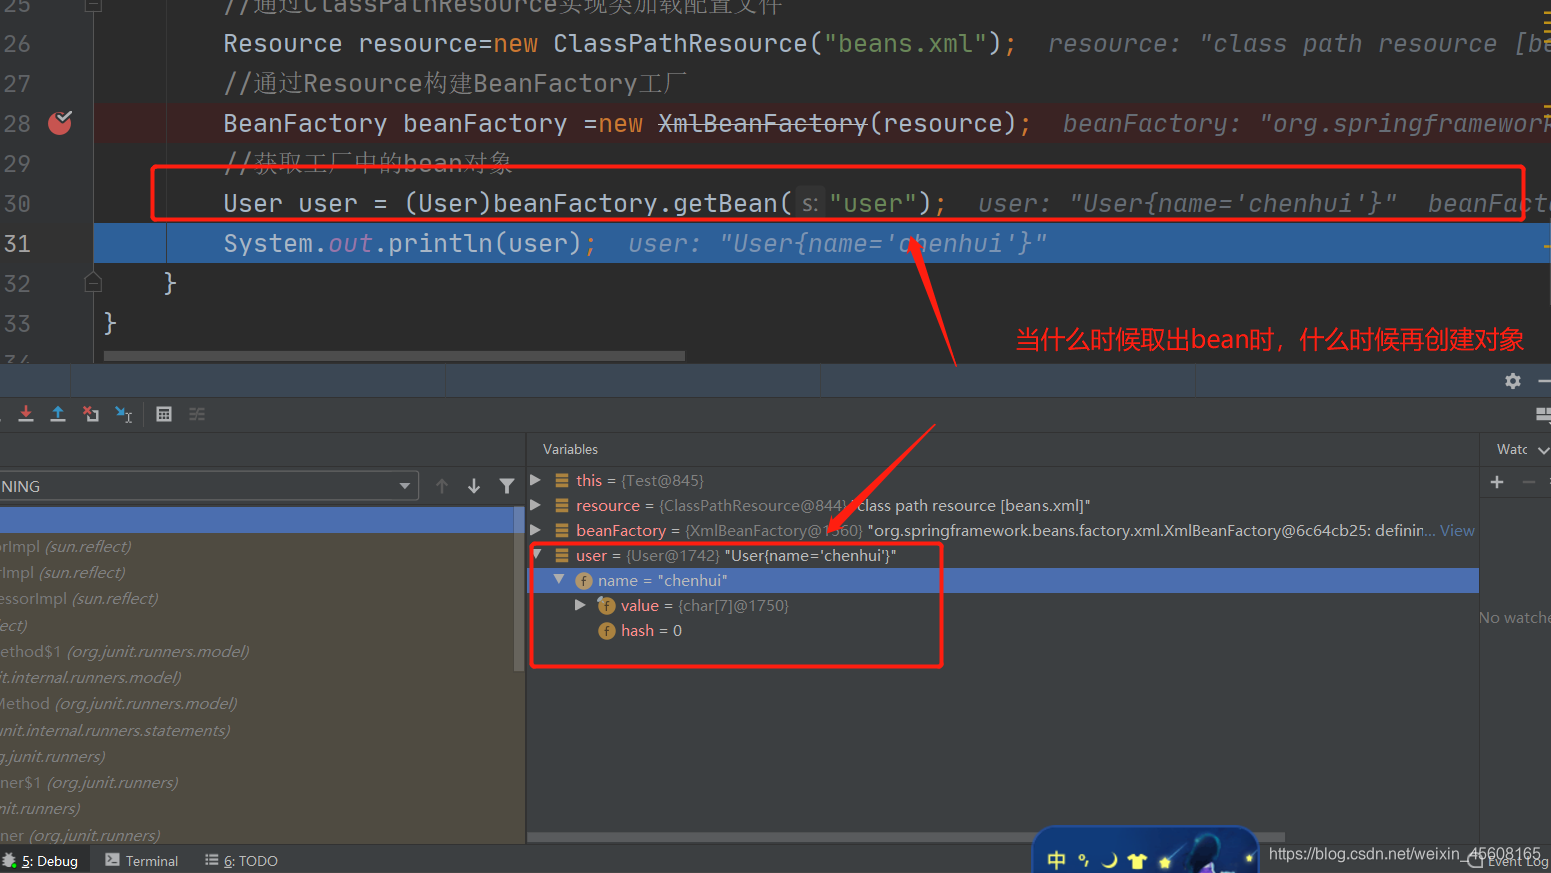Collapse the 'name' field node
Image resolution: width=1551 pixels, height=873 pixels.
[x=559, y=580]
